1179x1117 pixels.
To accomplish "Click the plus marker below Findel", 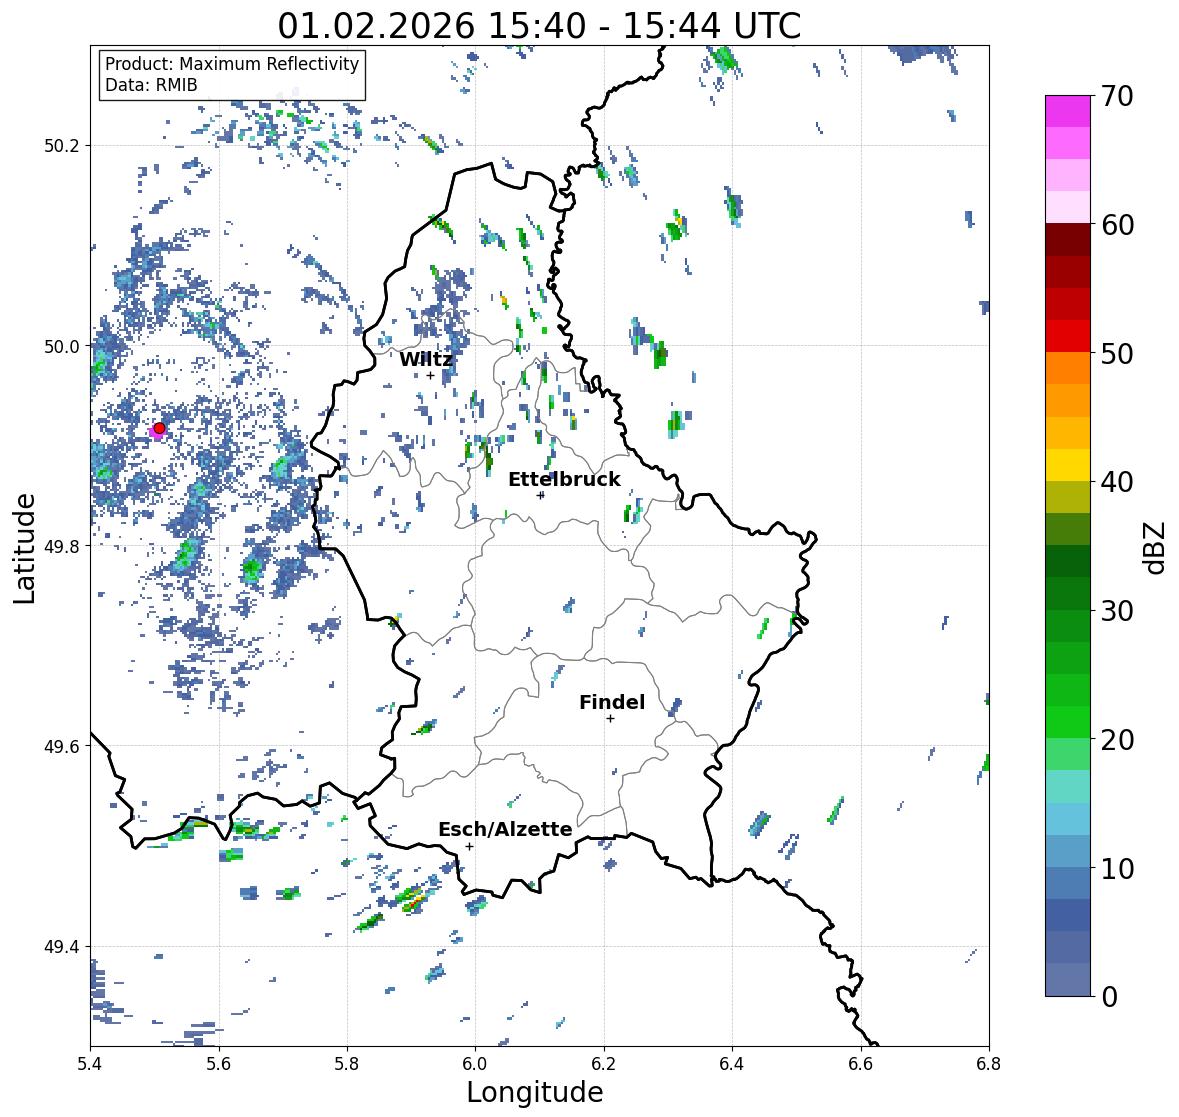I will coord(611,719).
